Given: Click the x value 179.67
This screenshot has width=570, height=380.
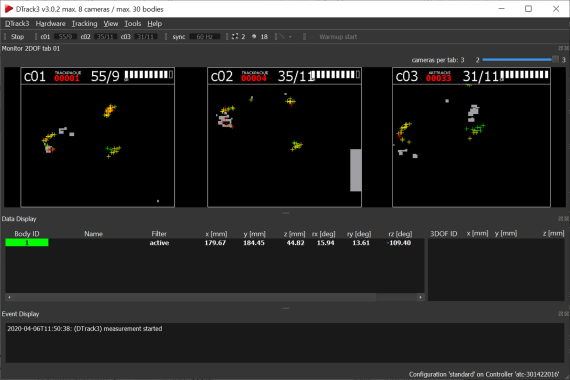Looking at the screenshot, I should click(215, 243).
